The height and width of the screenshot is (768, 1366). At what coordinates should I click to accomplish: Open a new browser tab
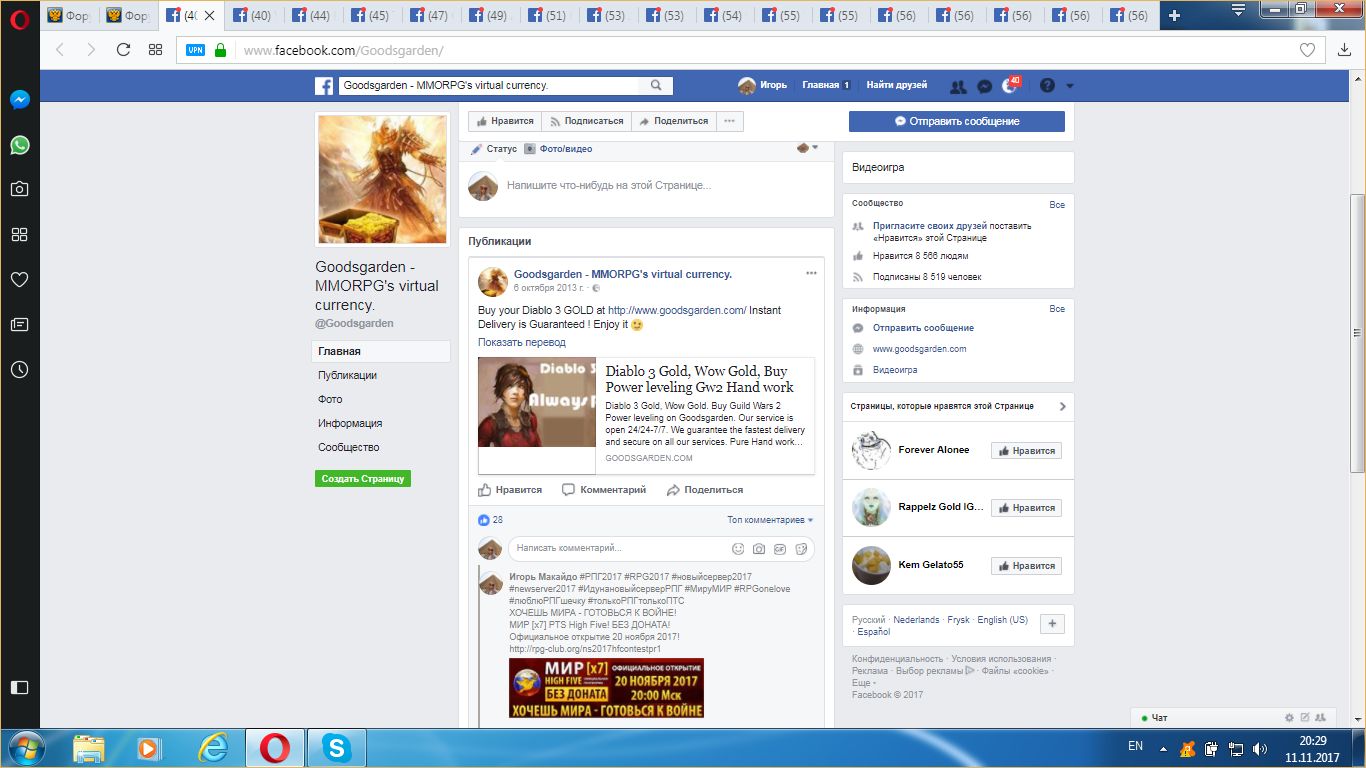1174,15
